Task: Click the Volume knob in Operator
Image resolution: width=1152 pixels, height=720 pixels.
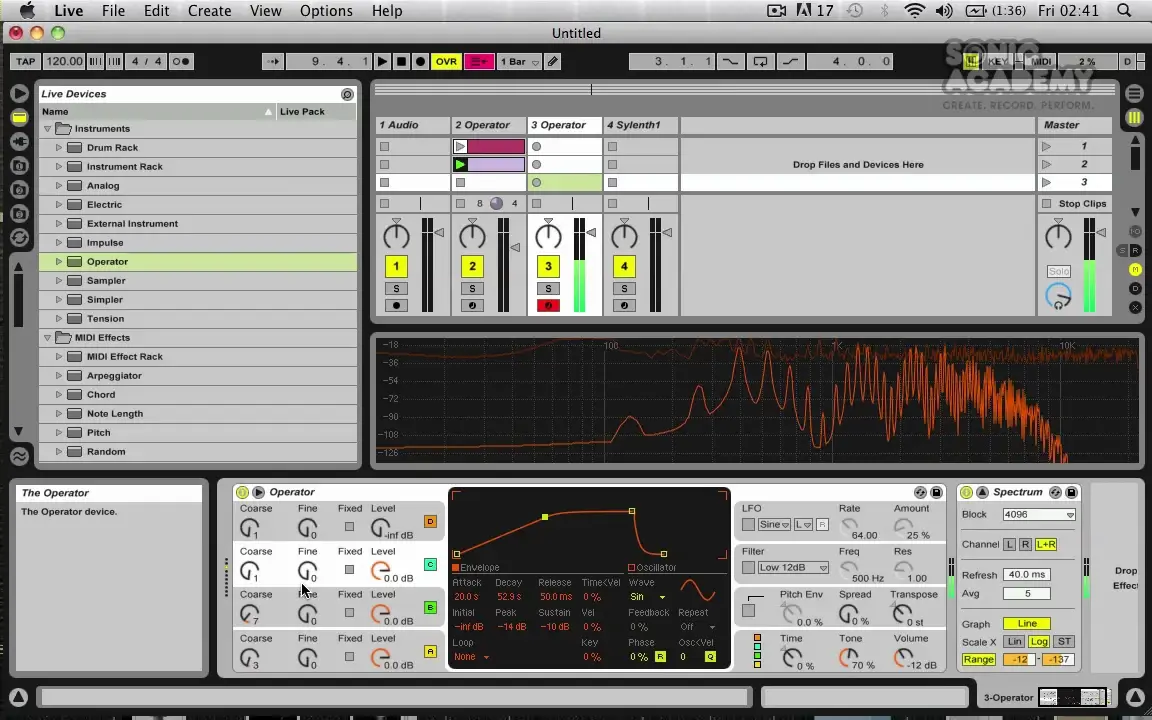Action: coord(904,657)
